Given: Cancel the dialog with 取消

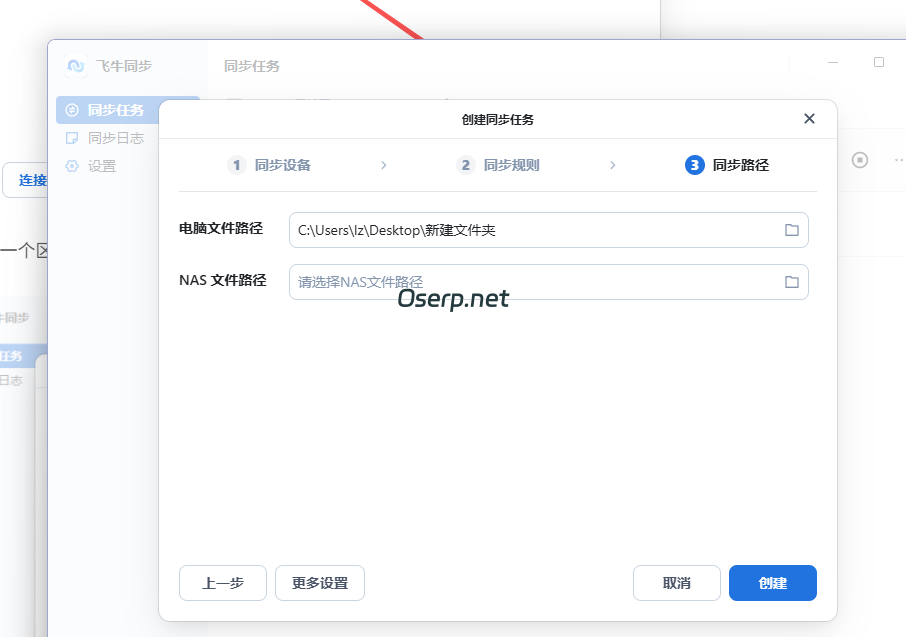Looking at the screenshot, I should pyautogui.click(x=676, y=583).
